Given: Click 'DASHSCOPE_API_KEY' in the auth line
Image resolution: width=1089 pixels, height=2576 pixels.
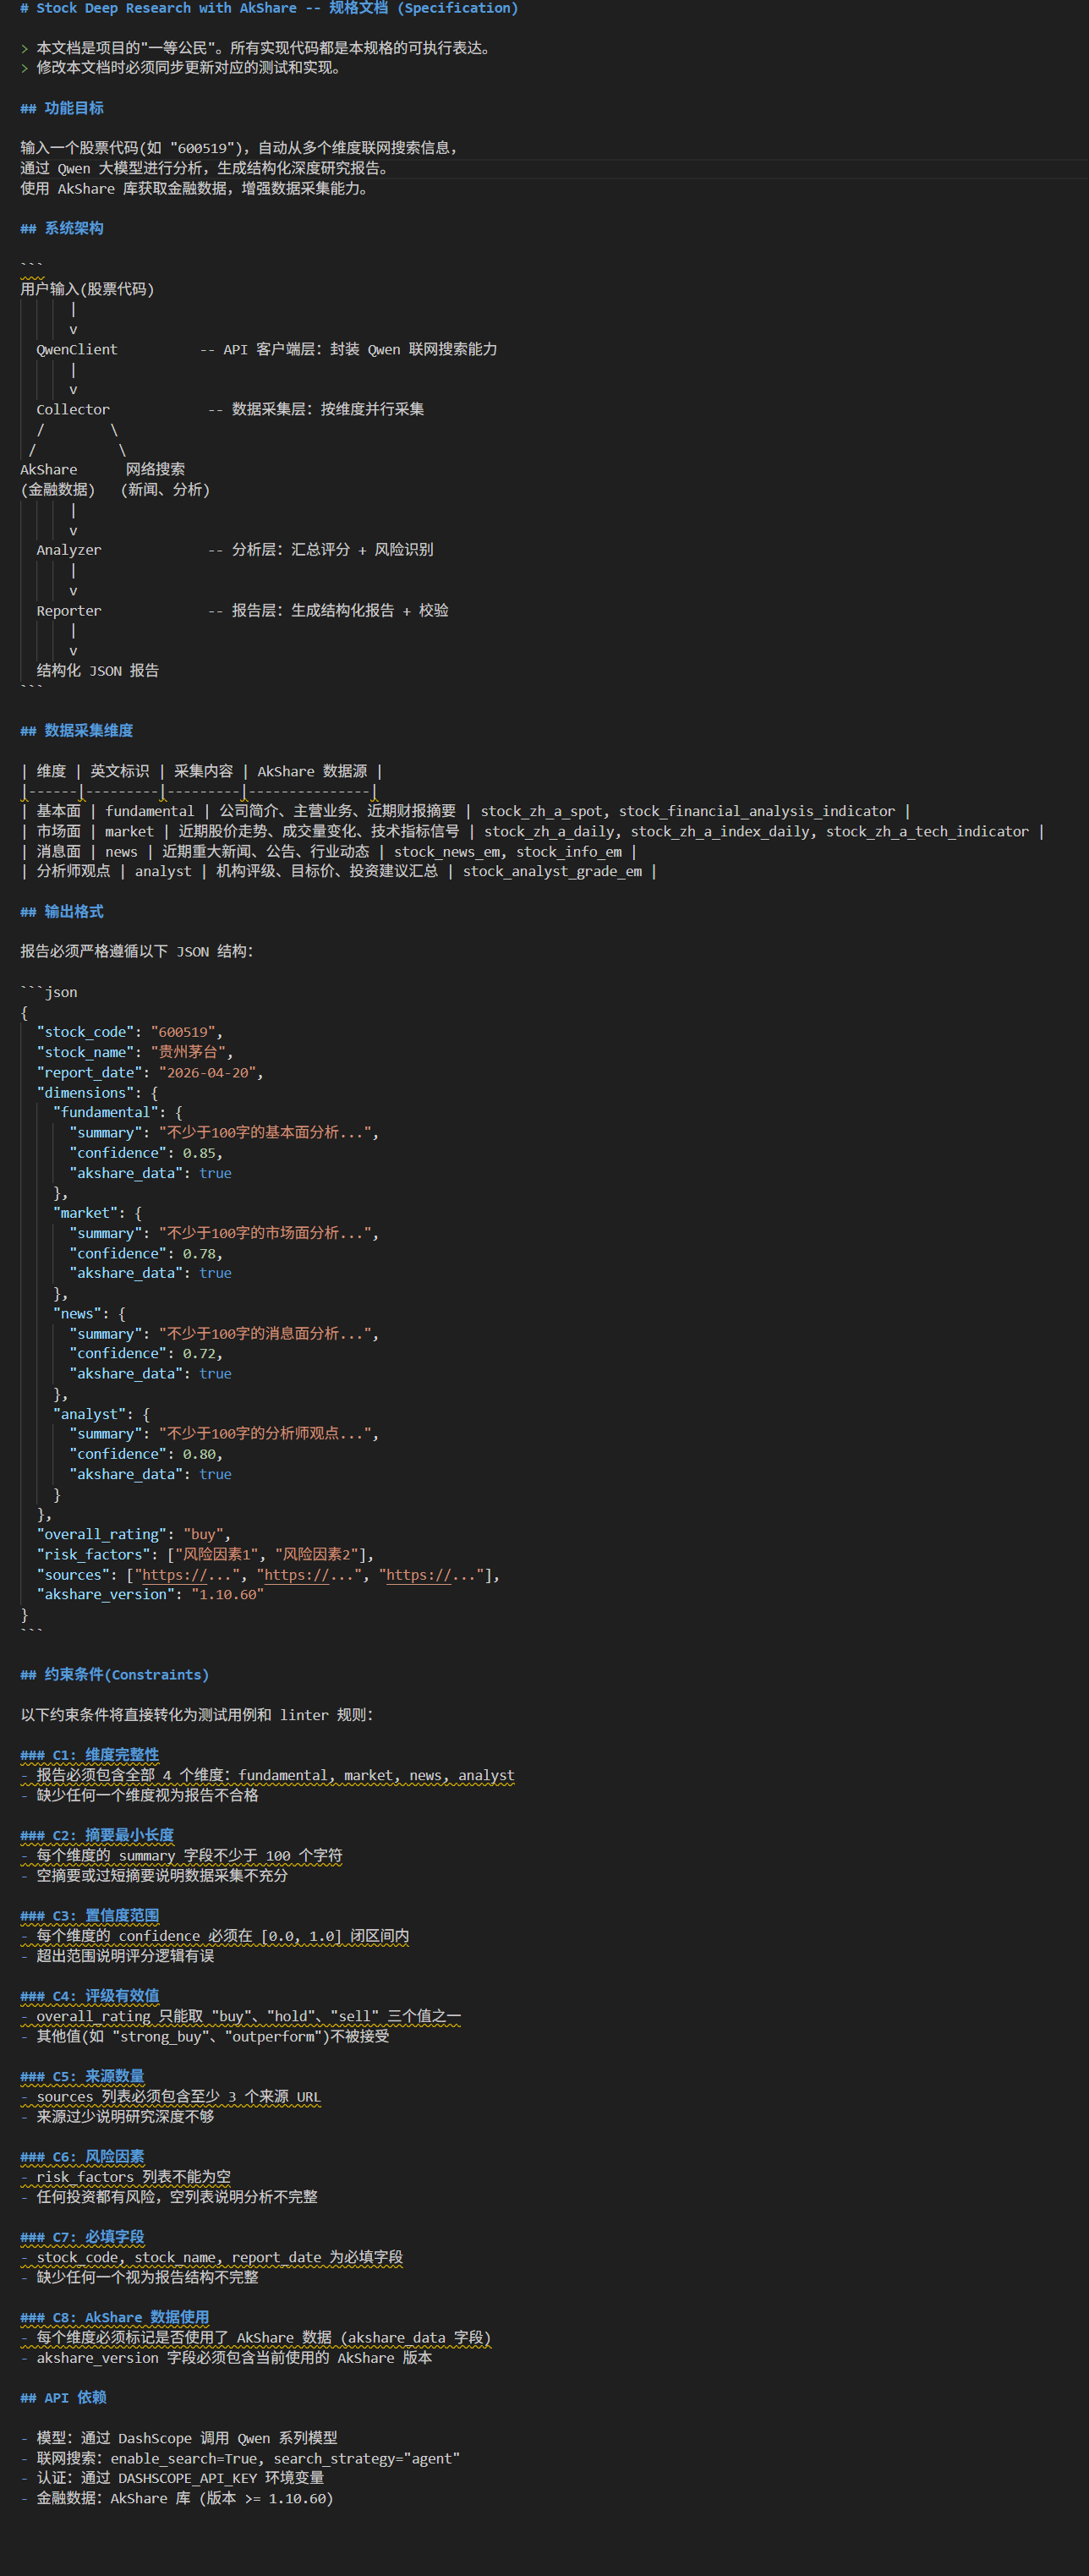Looking at the screenshot, I should 187,2478.
